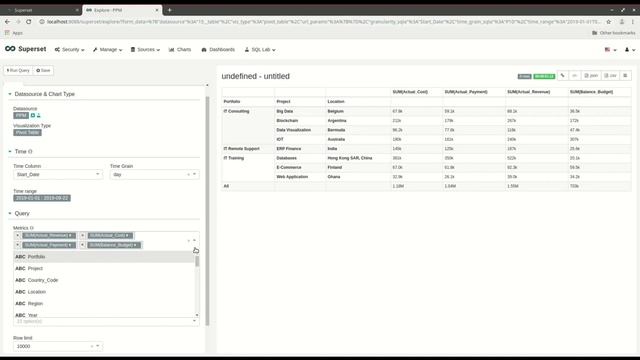Click the options list scrollbar thumb

tap(197, 261)
